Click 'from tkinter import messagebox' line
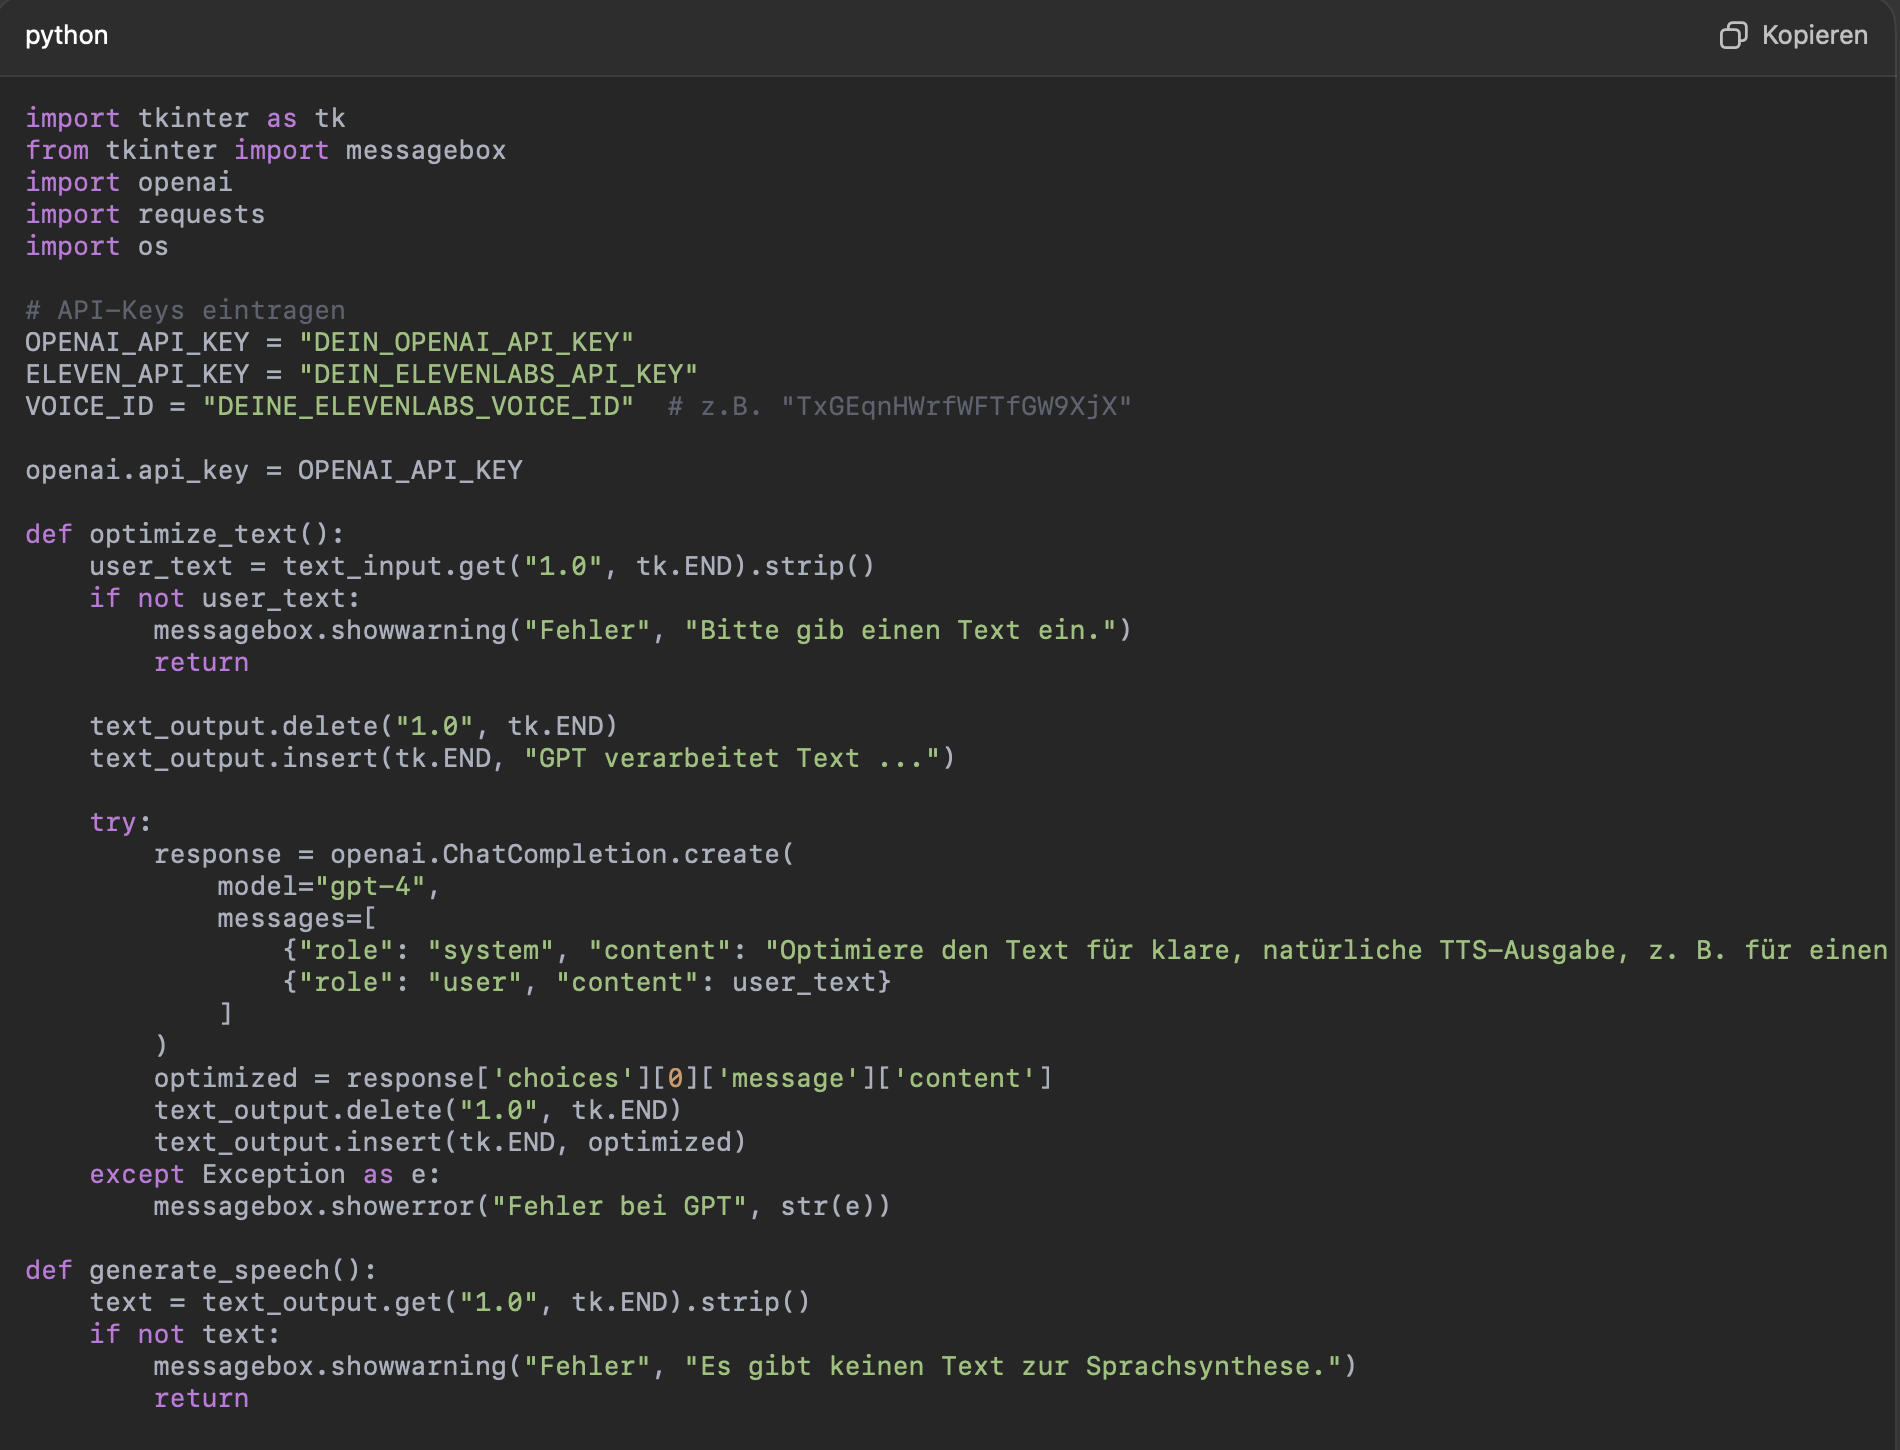Image resolution: width=1900 pixels, height=1450 pixels. (266, 150)
